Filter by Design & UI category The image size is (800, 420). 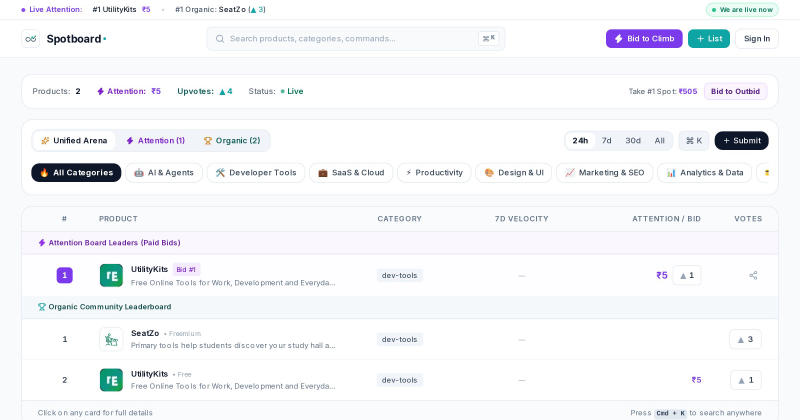[513, 172]
